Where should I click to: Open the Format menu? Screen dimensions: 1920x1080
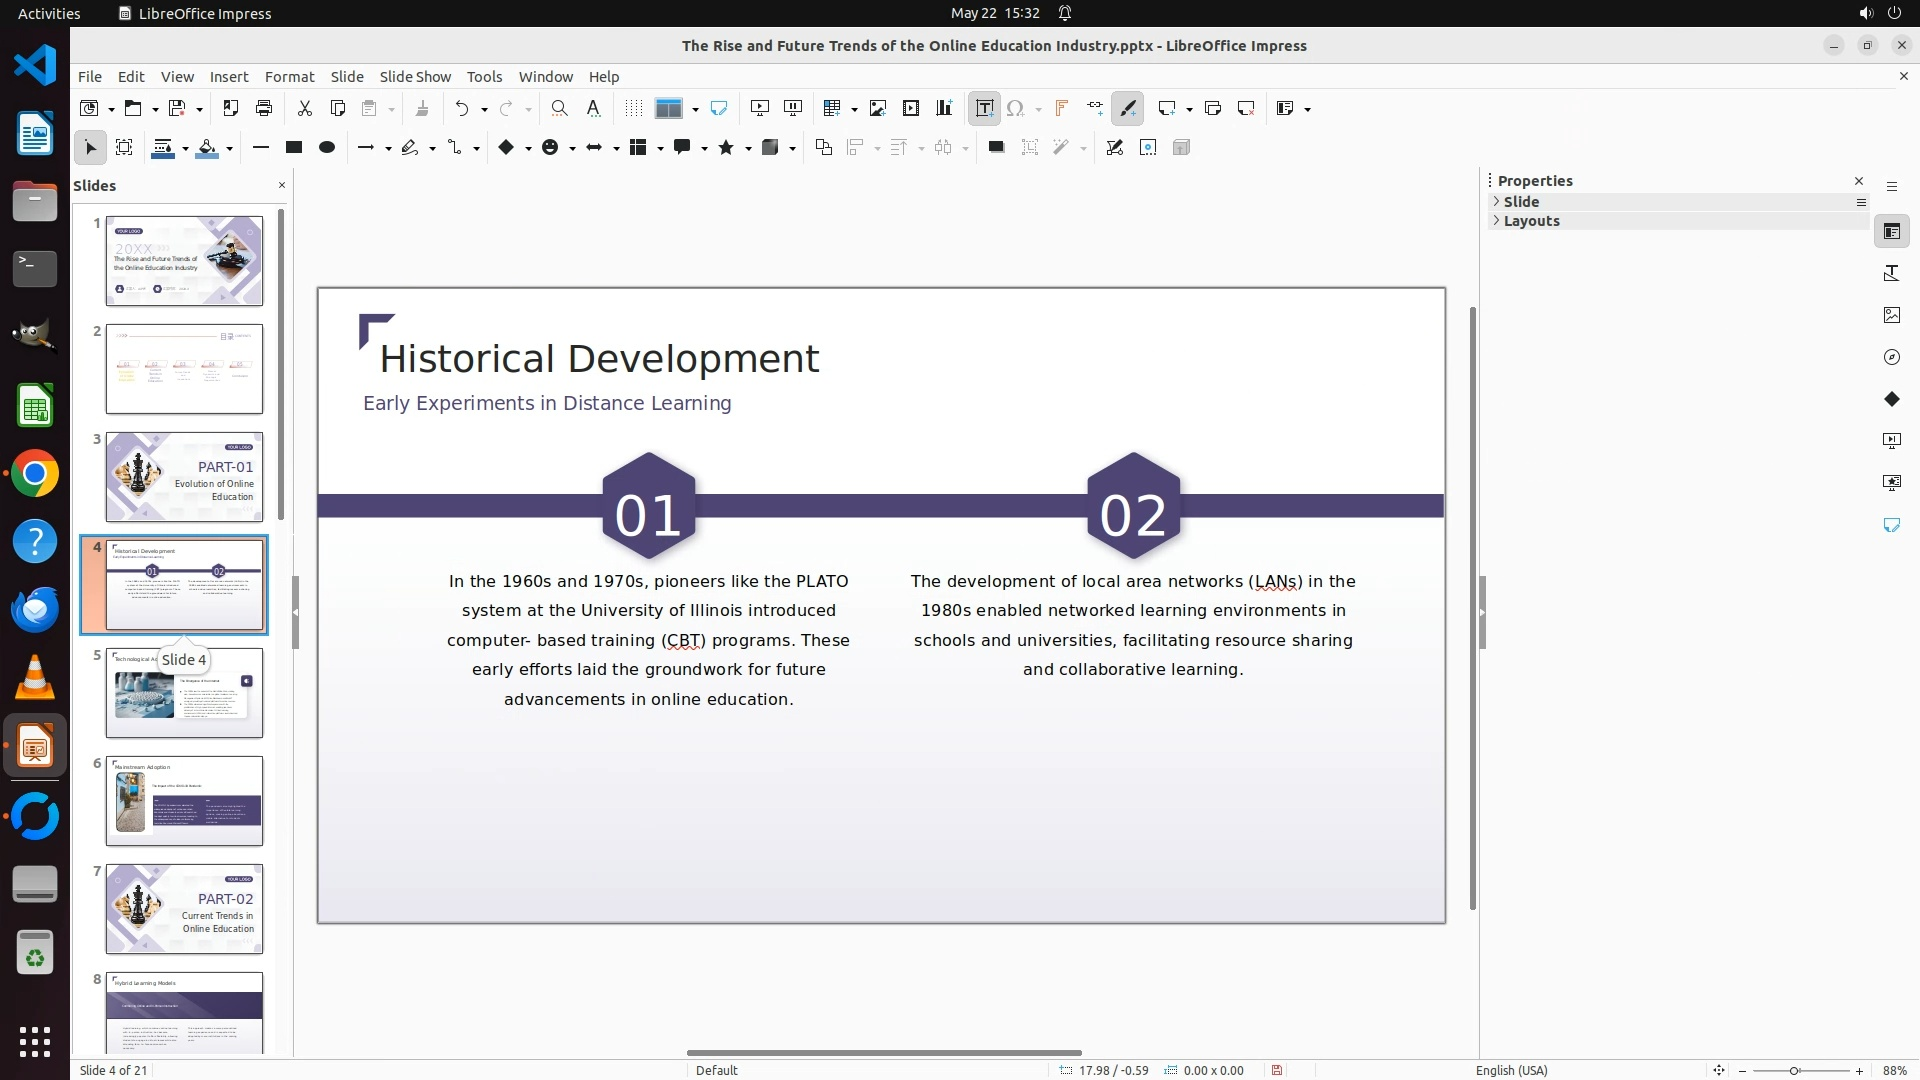pyautogui.click(x=289, y=76)
